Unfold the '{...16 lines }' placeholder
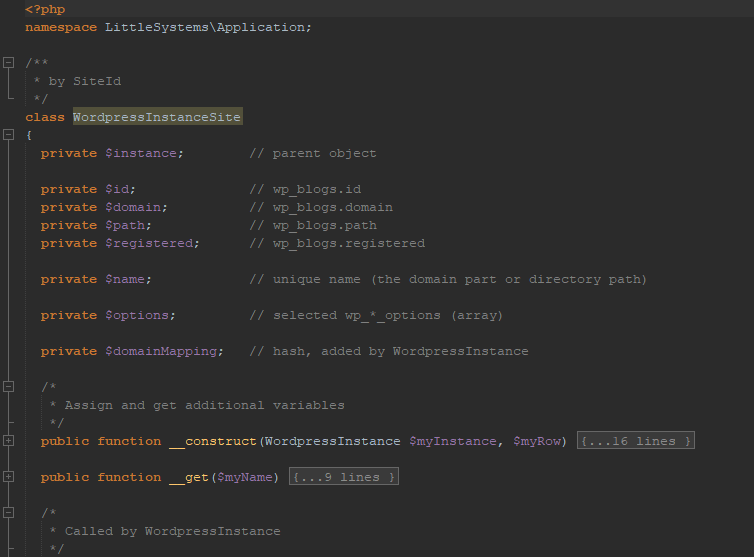The height and width of the screenshot is (557, 754). click(635, 441)
